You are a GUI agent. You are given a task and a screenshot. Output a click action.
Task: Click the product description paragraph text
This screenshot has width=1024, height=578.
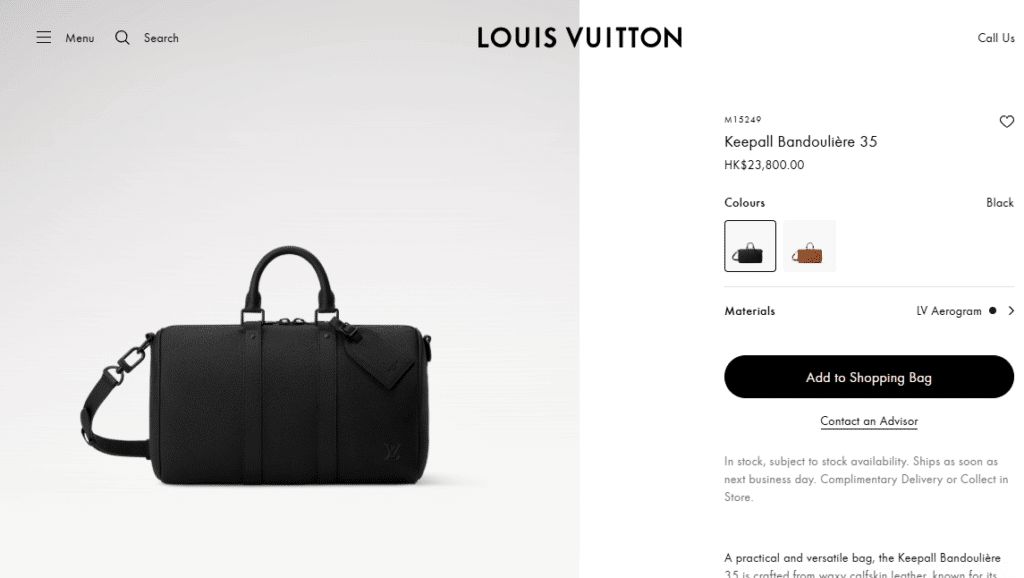(x=863, y=565)
